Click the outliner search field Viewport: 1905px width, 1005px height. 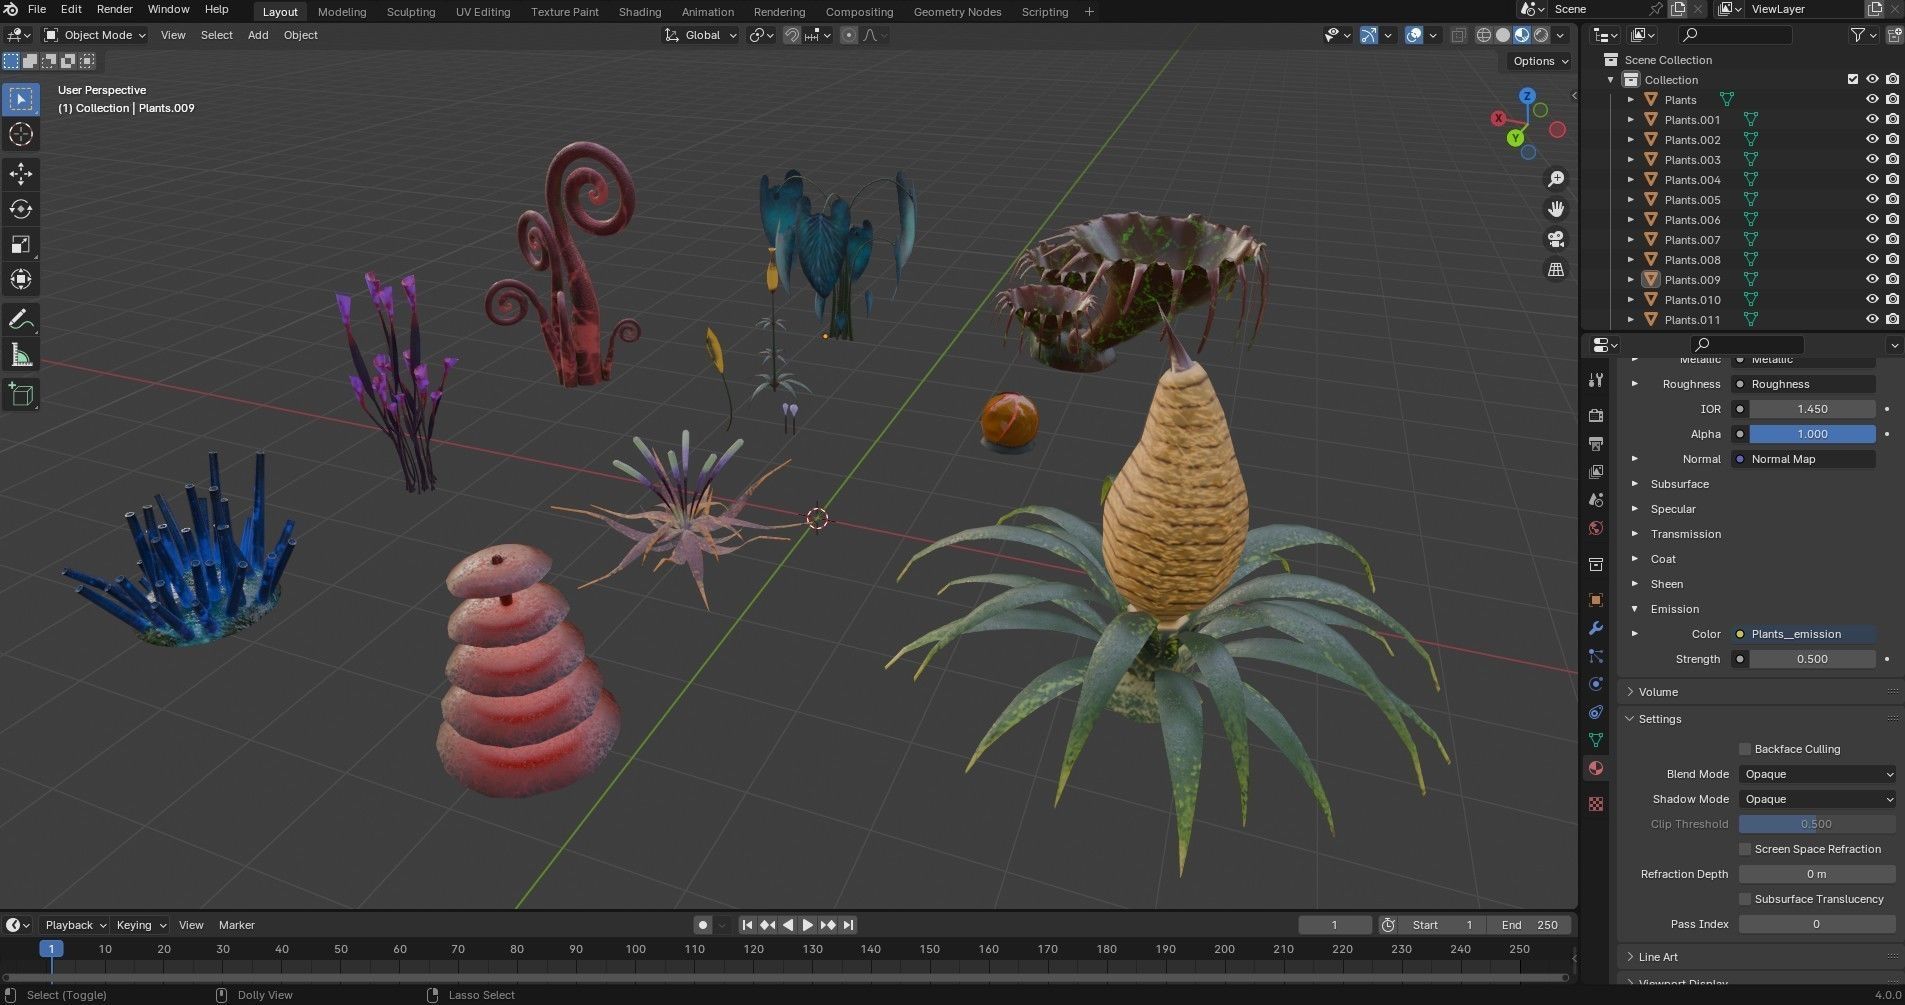pyautogui.click(x=1733, y=35)
